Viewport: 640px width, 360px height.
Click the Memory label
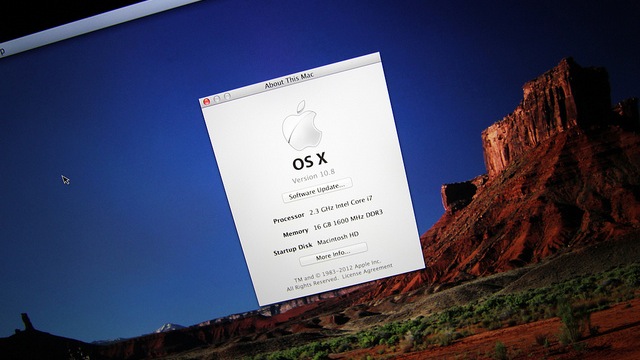click(296, 233)
